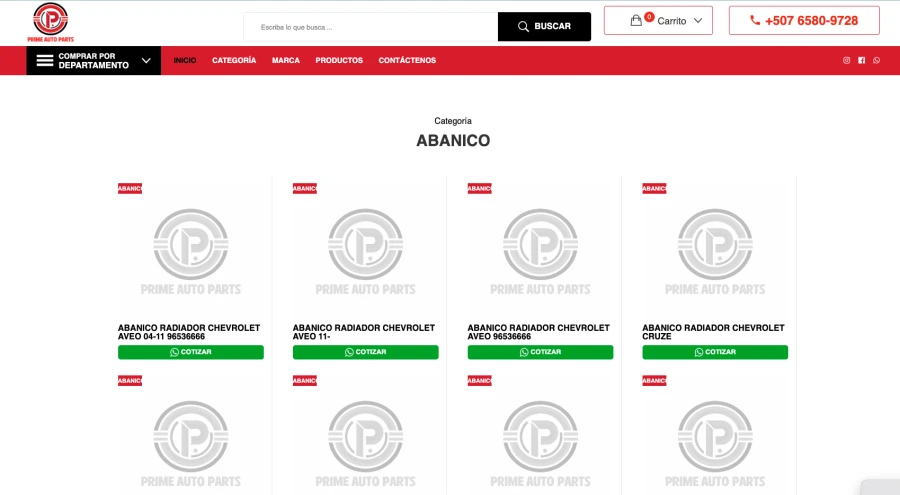Viewport: 900px width, 495px height.
Task: Click the cart item count badge
Action: pyautogui.click(x=649, y=17)
